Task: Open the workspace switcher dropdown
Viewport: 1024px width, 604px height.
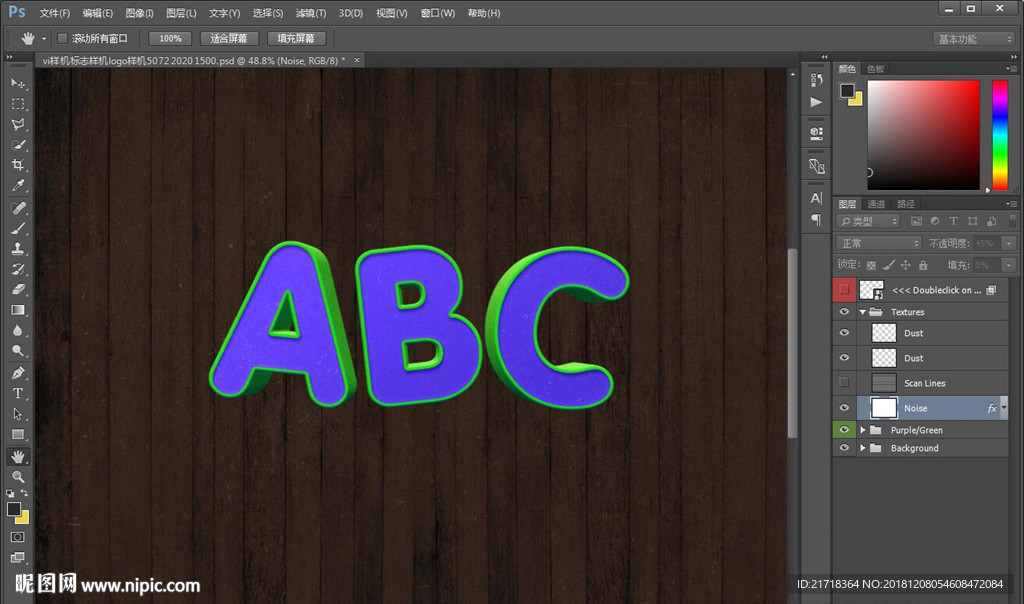Action: 974,39
